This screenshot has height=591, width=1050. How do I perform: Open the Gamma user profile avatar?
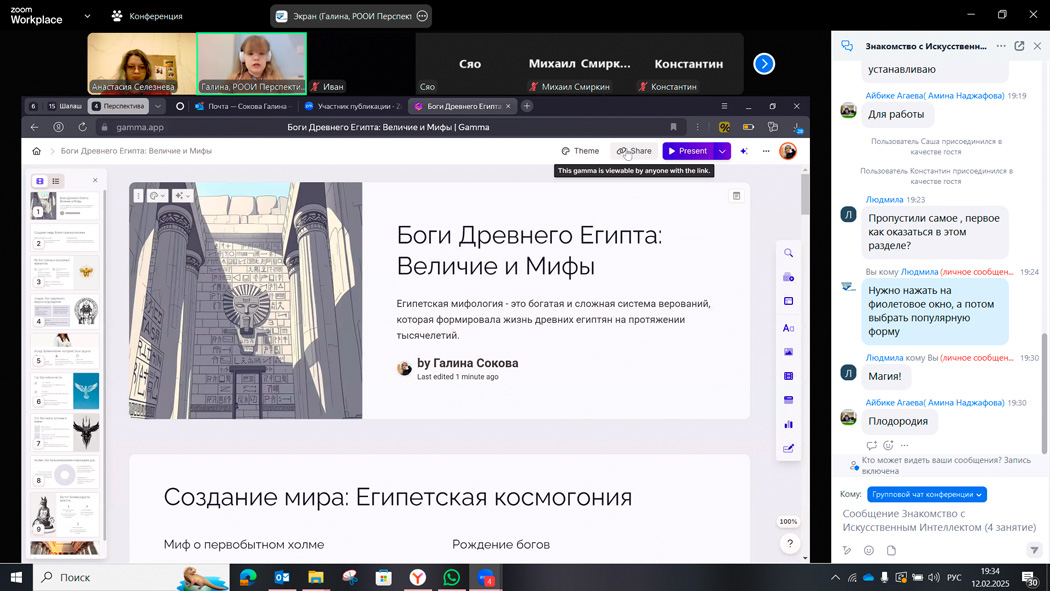pos(788,151)
